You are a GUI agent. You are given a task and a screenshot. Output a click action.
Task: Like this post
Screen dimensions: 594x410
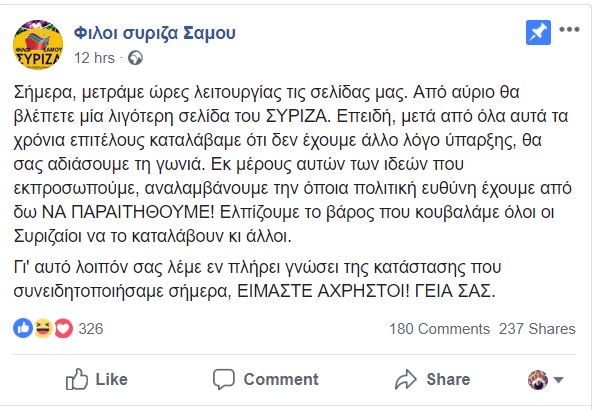click(97, 379)
